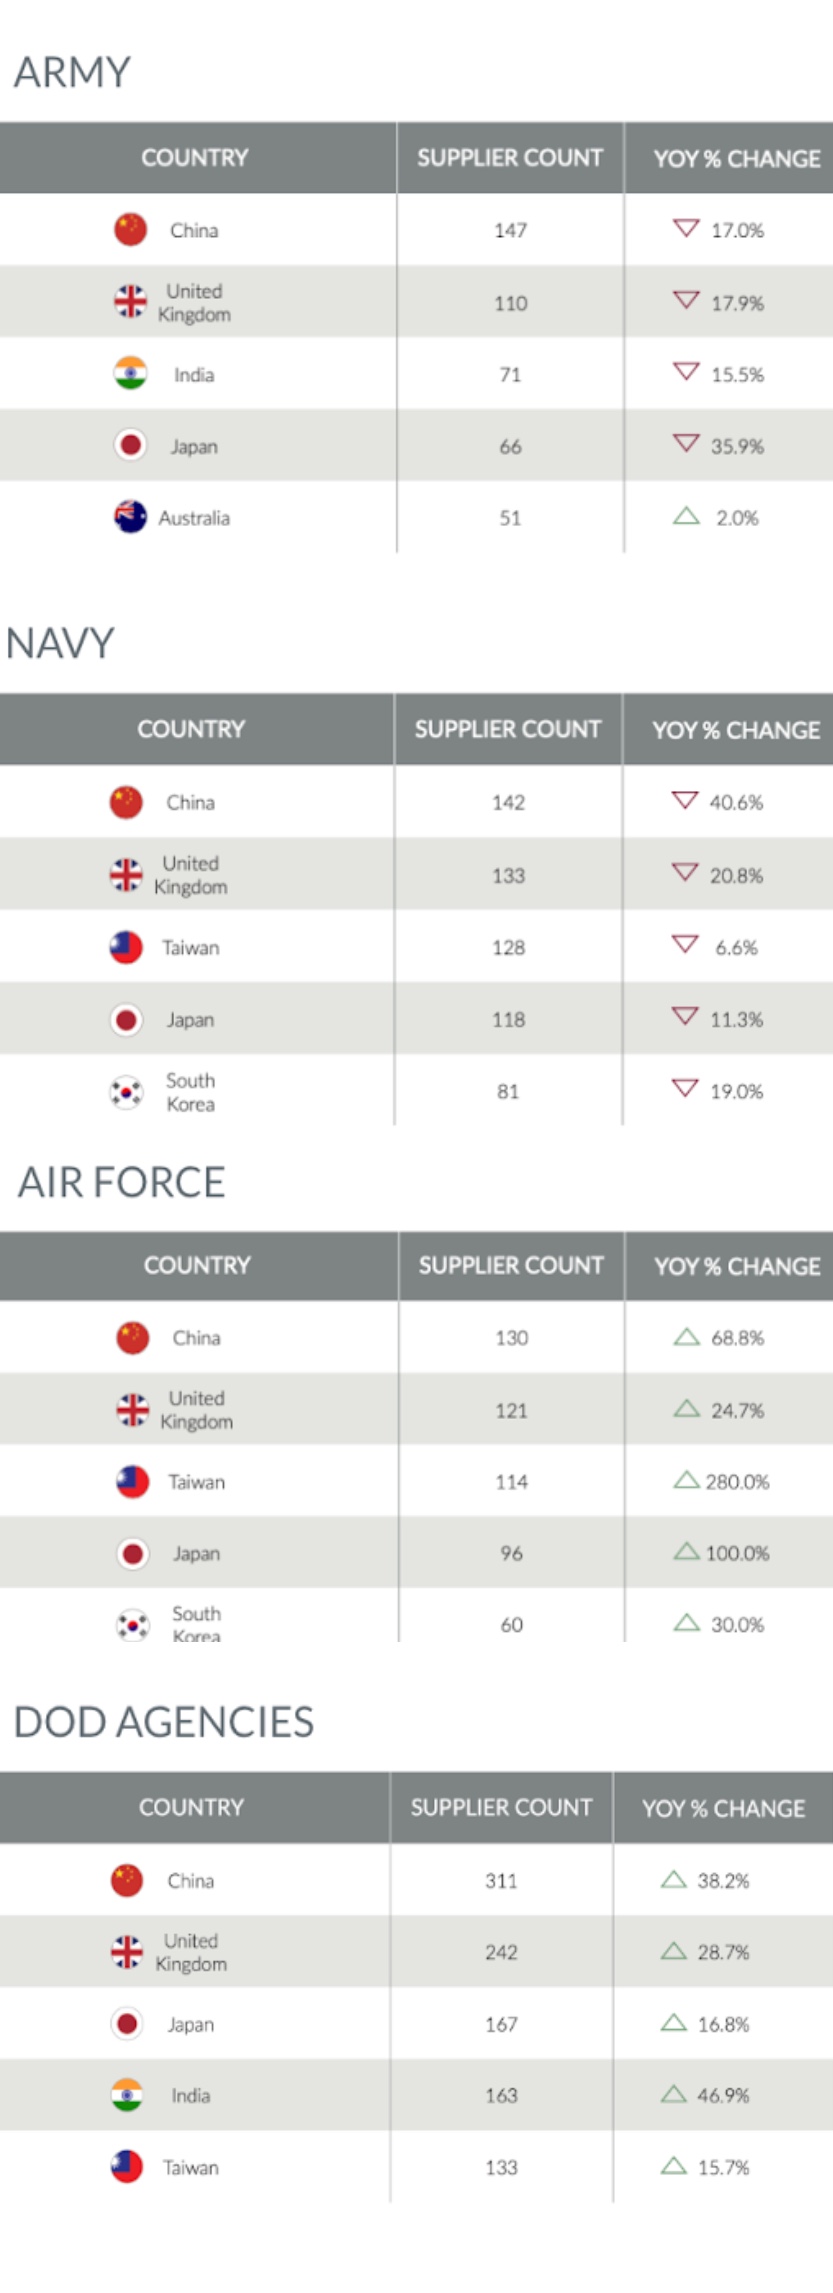Click Japan flag in Air Force table
Screen dimensions: 833x2293
[x=132, y=1553]
